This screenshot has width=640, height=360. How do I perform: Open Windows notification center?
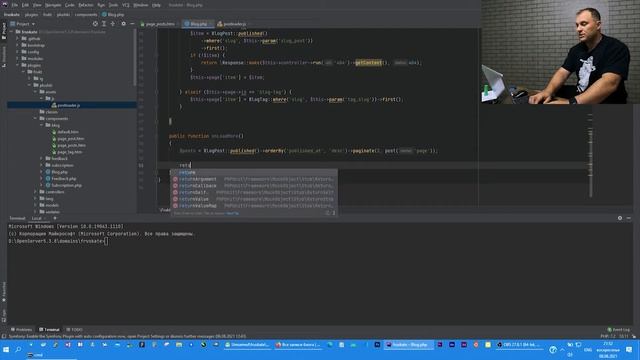[629, 350]
